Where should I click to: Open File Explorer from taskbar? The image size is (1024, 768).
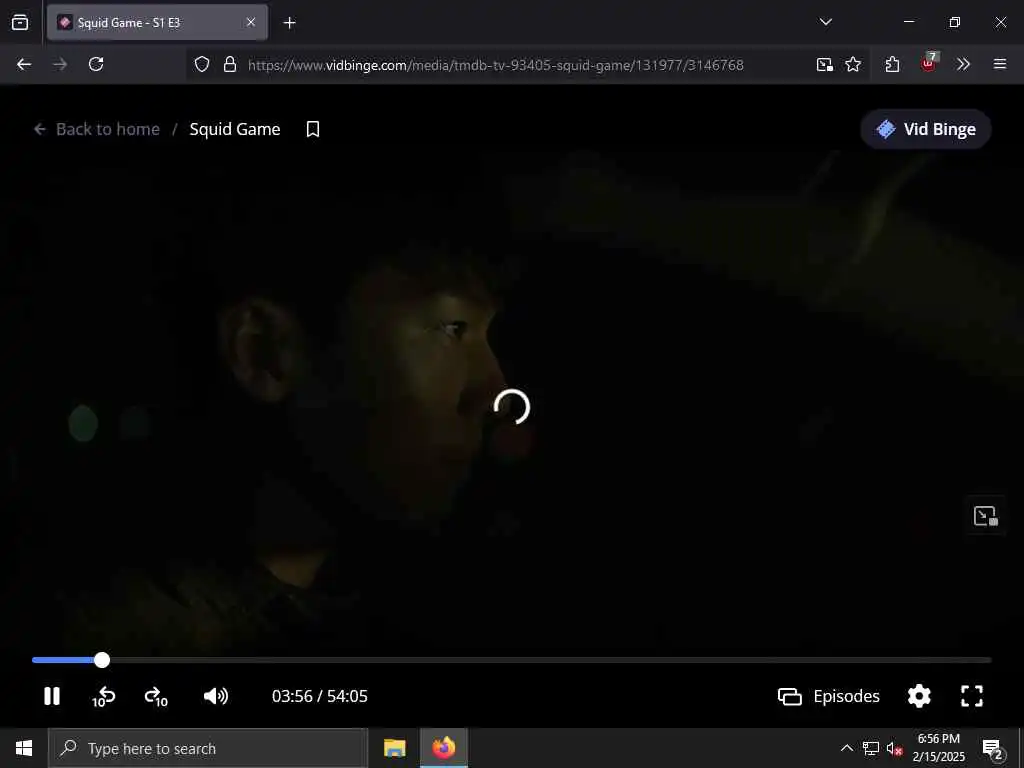394,748
